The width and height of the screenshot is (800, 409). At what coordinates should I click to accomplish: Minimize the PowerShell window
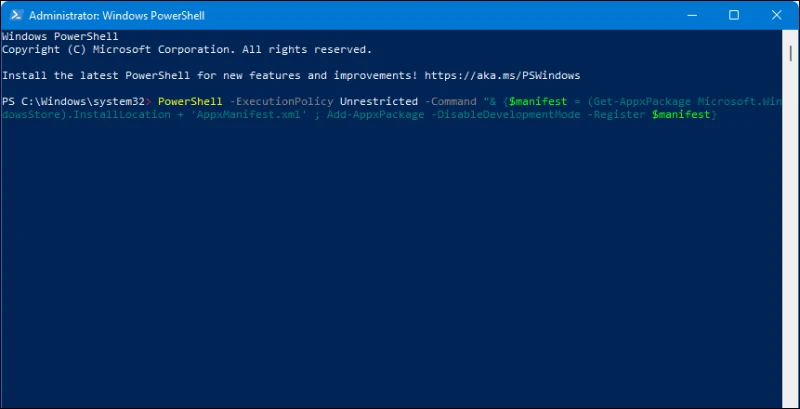click(691, 15)
